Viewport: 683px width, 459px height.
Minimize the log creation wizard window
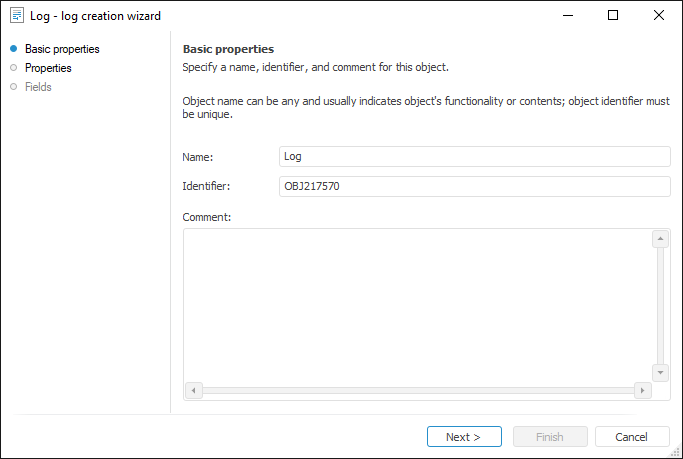(567, 16)
